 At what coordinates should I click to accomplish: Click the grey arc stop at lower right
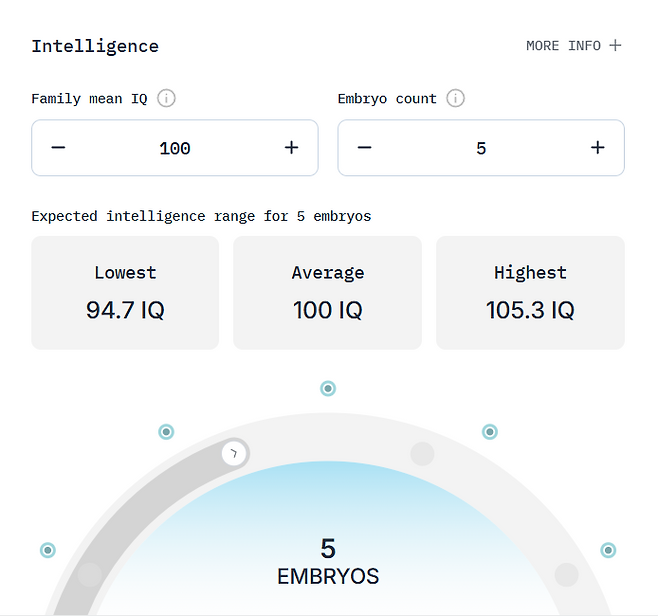click(x=567, y=575)
